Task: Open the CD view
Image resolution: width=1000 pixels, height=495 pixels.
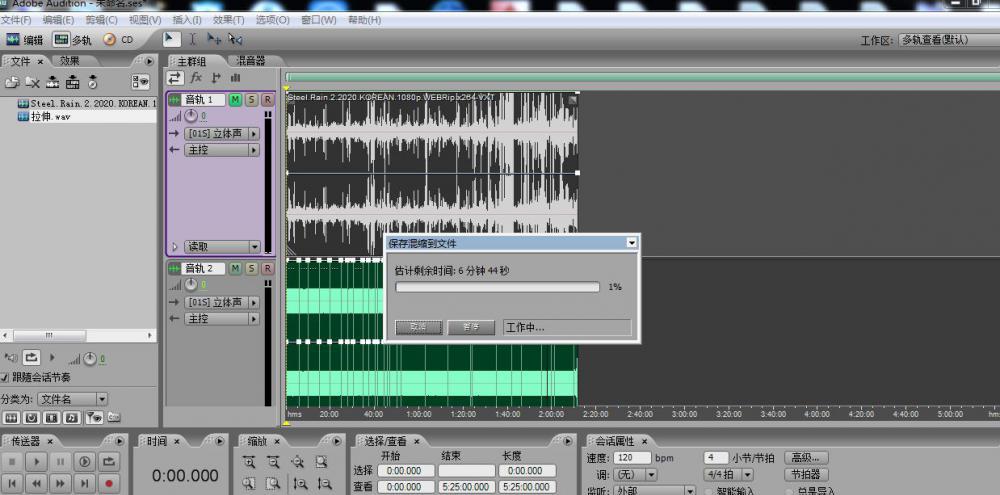Action: click(119, 40)
